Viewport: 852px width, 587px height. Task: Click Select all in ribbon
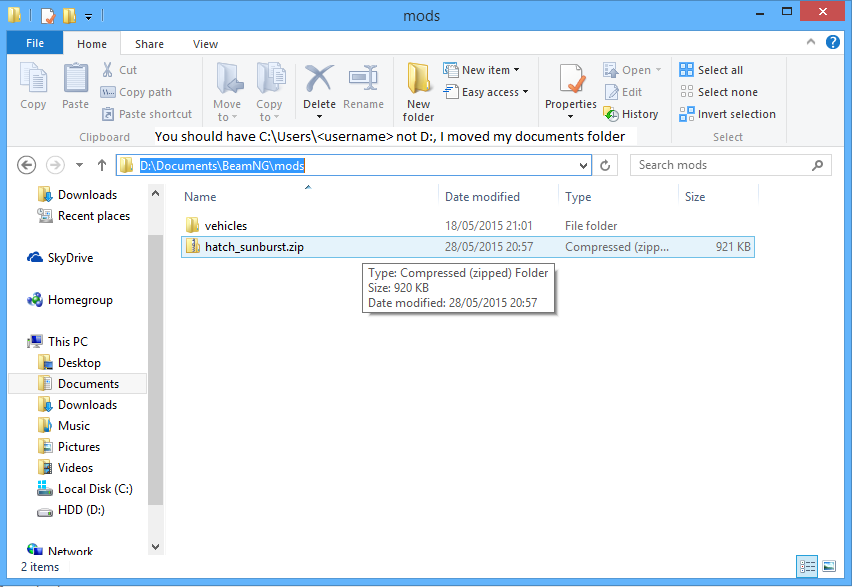tap(711, 70)
